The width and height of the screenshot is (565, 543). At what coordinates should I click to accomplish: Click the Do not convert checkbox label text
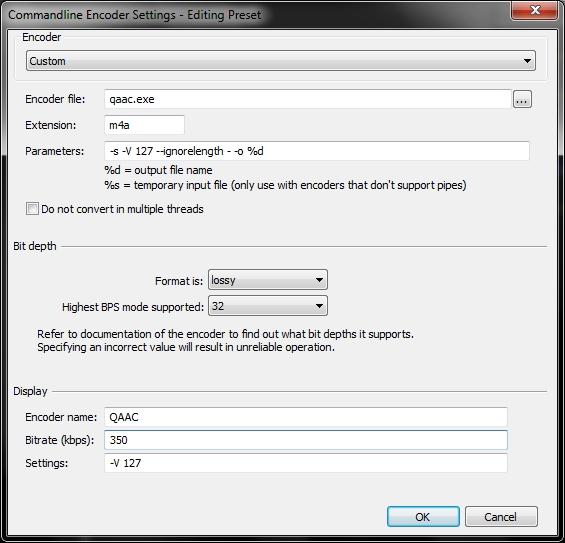point(122,209)
